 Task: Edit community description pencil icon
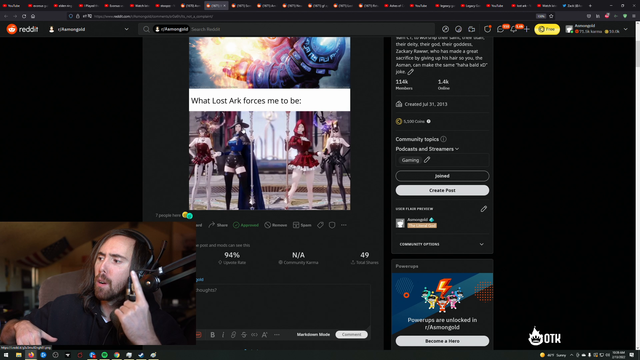[x=411, y=72]
